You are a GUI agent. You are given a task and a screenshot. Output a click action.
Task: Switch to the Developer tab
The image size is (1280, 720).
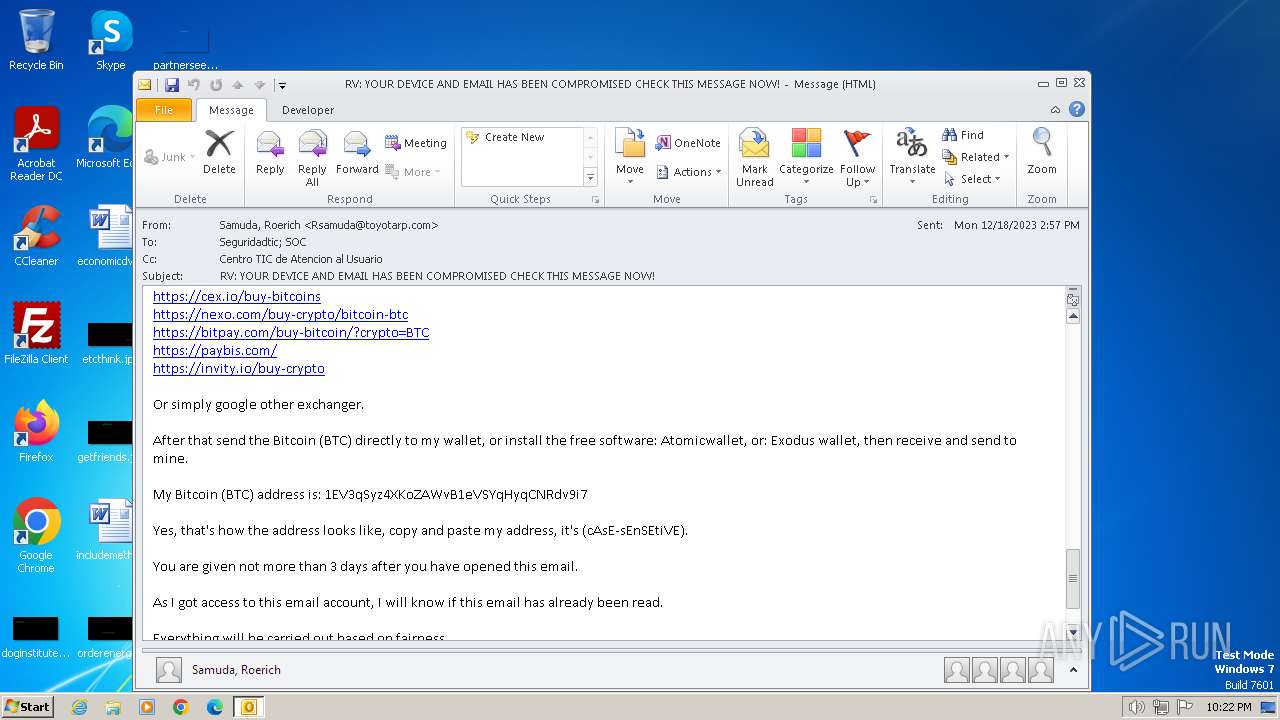pyautogui.click(x=308, y=110)
